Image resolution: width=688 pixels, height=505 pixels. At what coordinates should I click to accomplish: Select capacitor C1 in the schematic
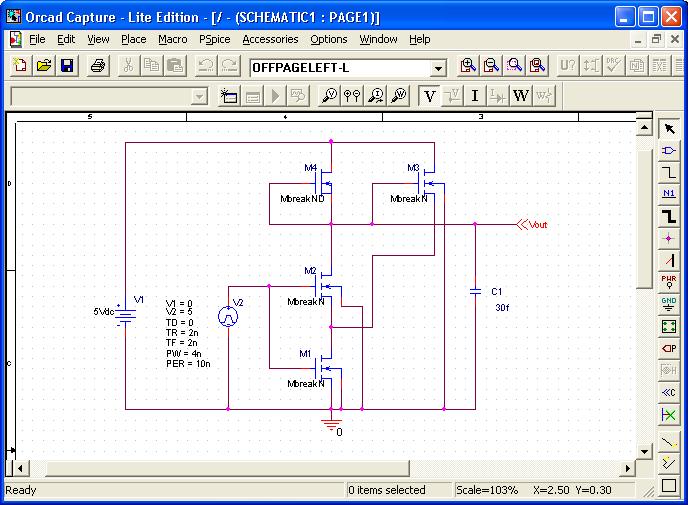pyautogui.click(x=475, y=291)
